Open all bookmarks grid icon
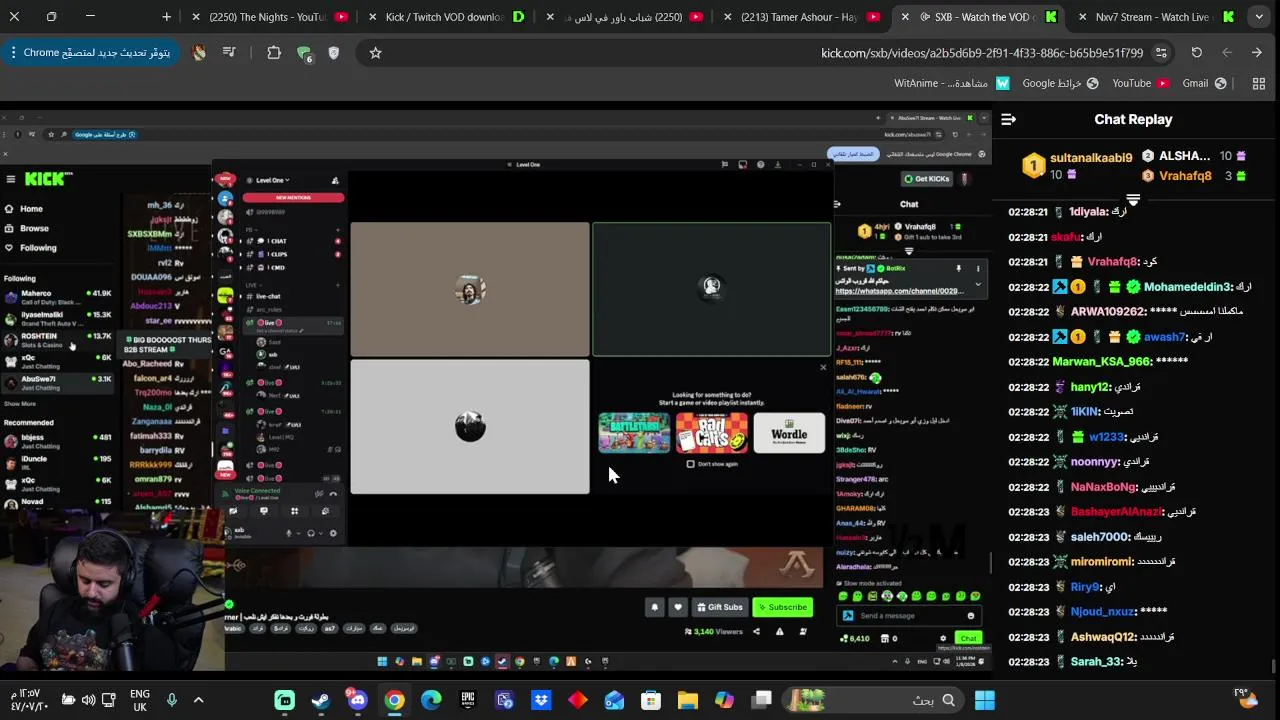 pyautogui.click(x=1258, y=84)
